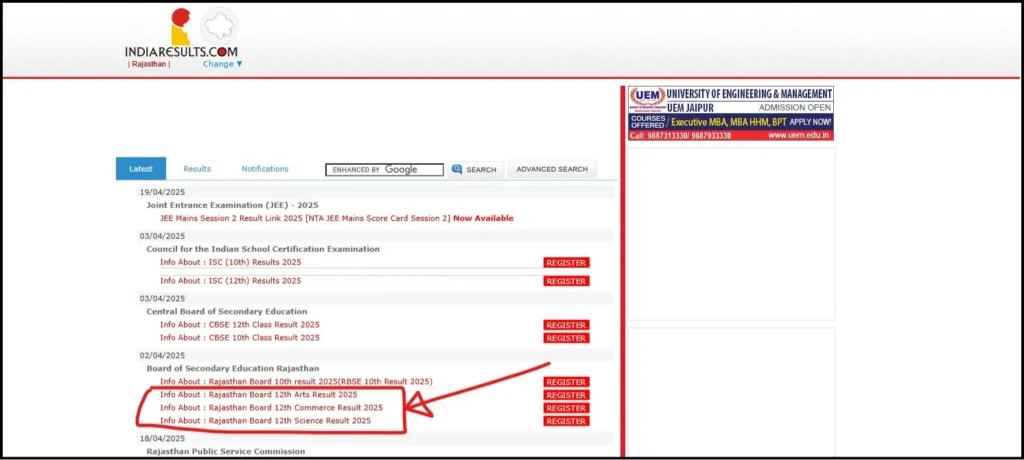Register for Rajasthan Board 10th result
This screenshot has width=1024, height=460.
[x=566, y=382]
